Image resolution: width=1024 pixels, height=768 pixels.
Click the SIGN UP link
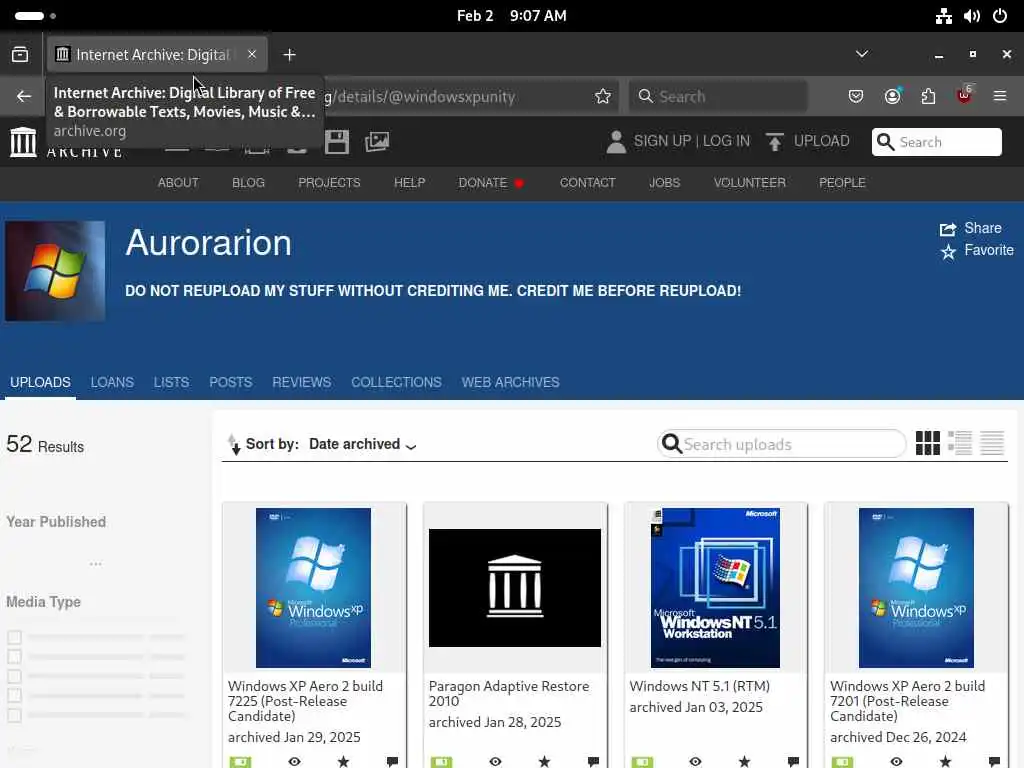662,141
